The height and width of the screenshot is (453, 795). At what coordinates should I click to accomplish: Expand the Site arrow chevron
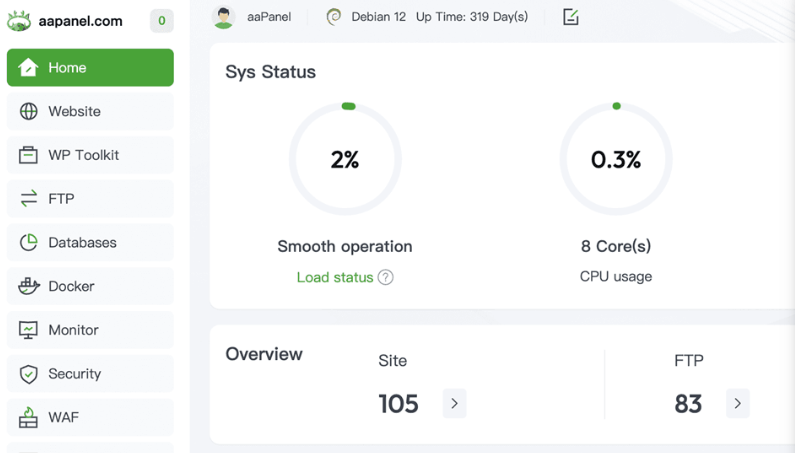(x=454, y=403)
